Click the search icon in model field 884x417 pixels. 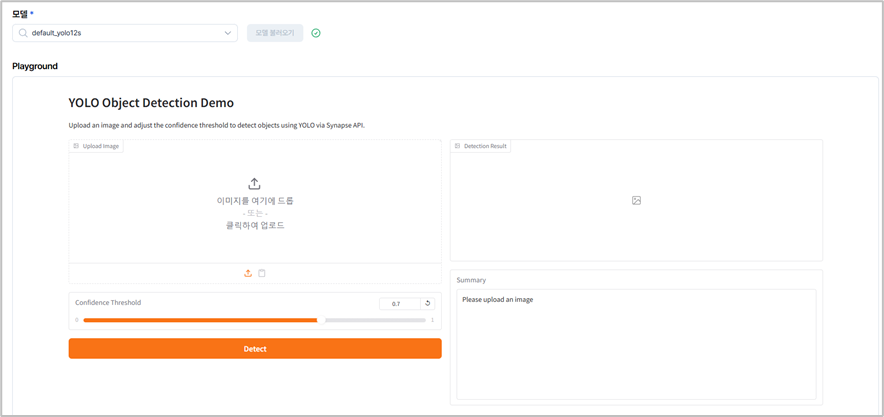[x=23, y=33]
